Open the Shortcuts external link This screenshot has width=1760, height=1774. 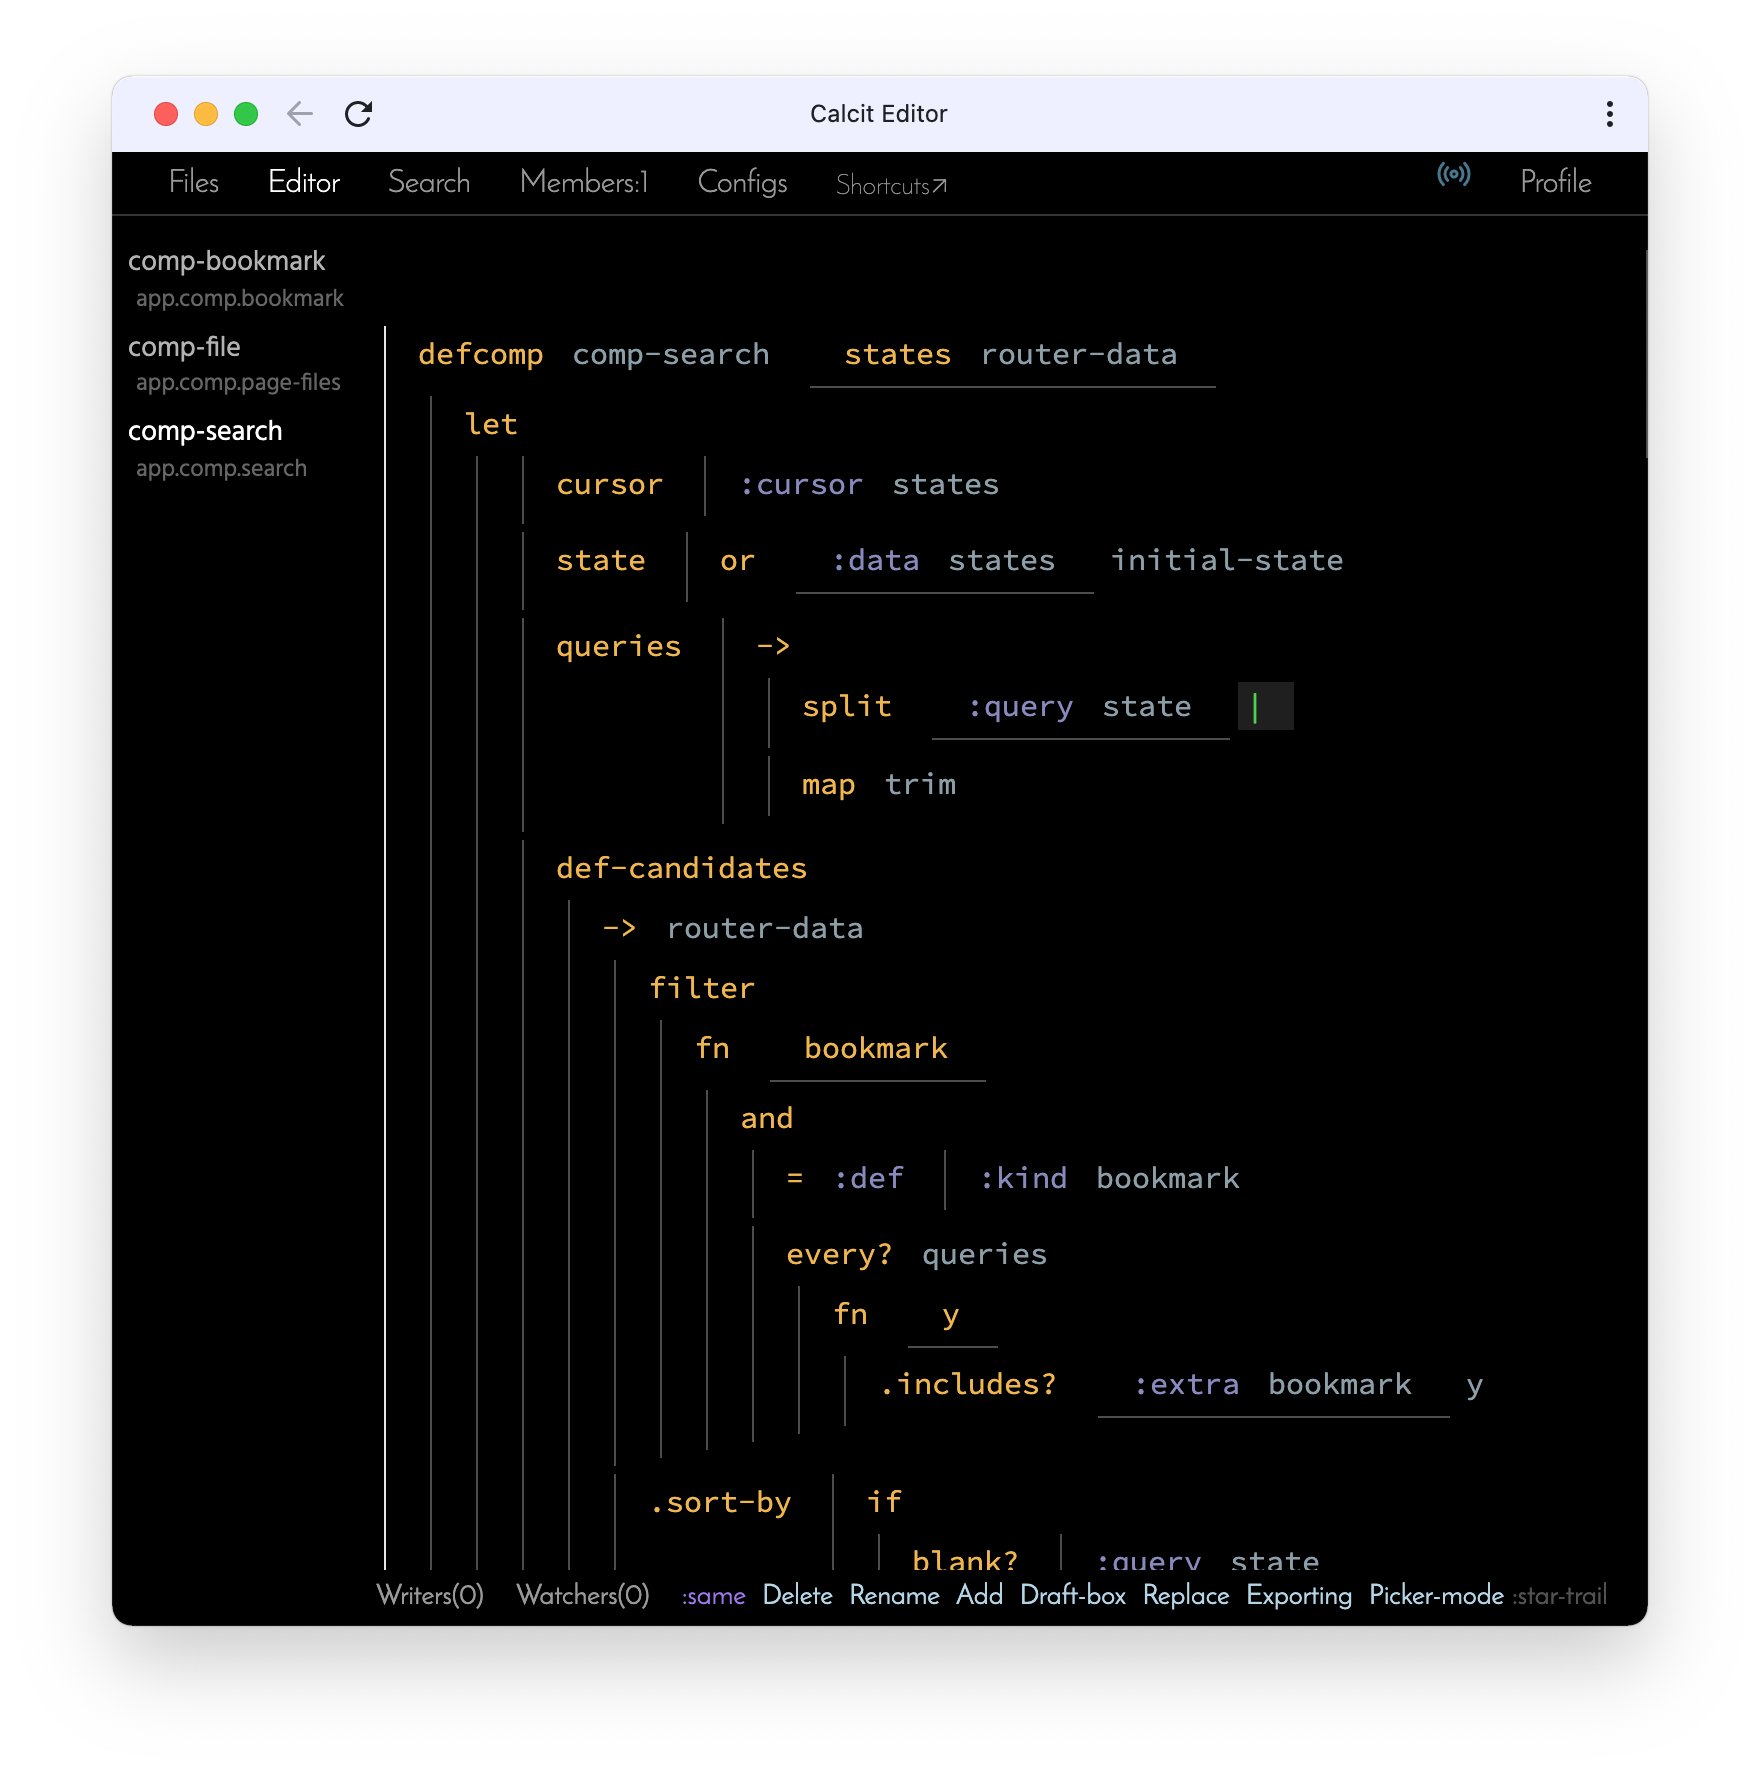click(x=891, y=185)
